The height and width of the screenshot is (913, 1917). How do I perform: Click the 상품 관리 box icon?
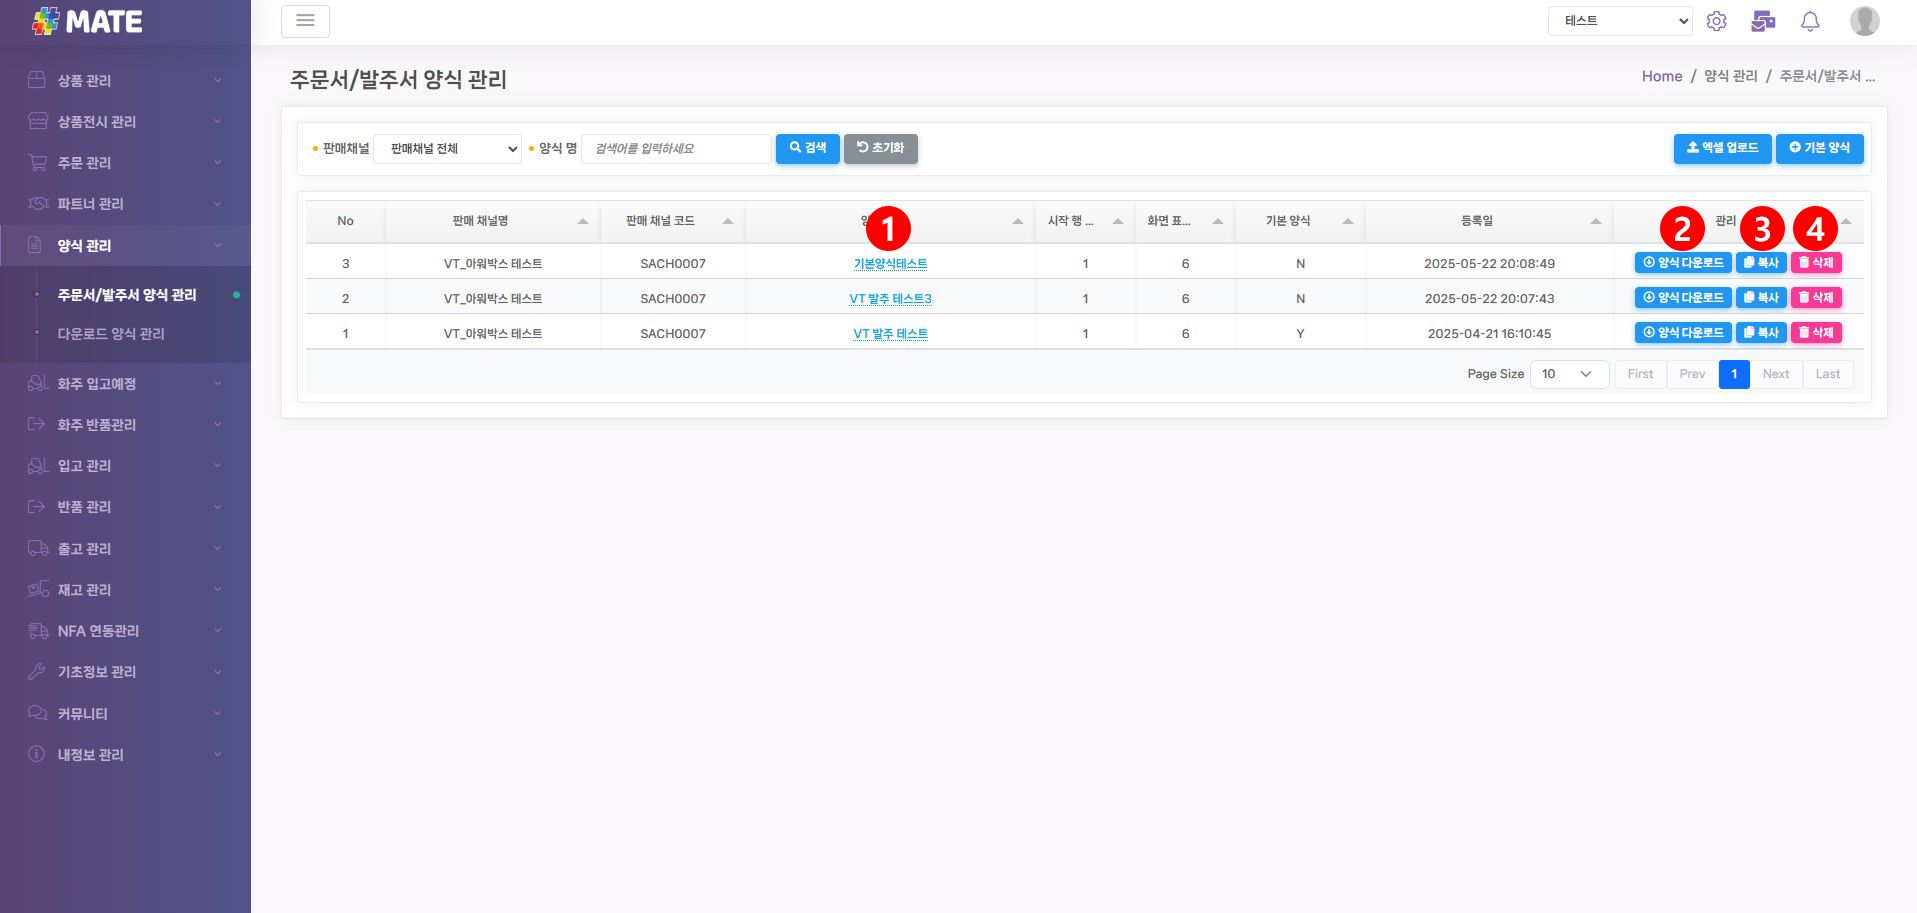click(x=37, y=80)
